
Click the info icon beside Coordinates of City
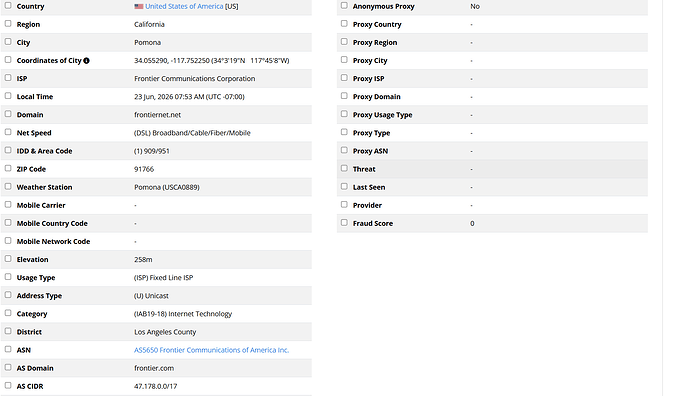[x=86, y=61]
